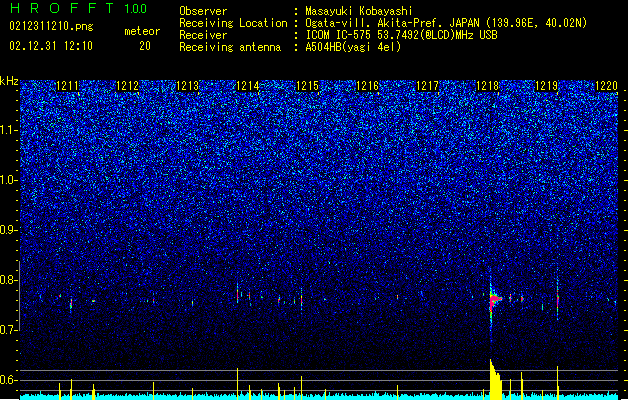Click the 'Receiver' field label
This screenshot has height=400, width=629.
click(x=203, y=35)
